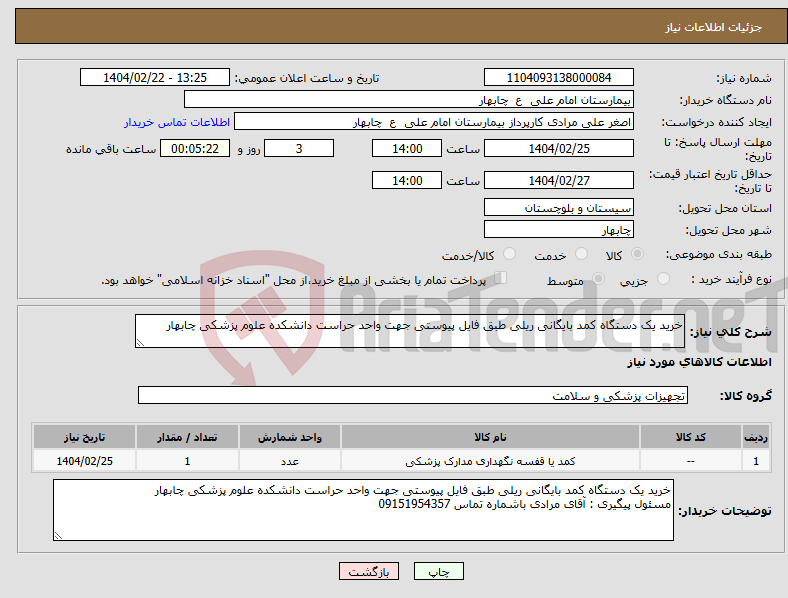The height and width of the screenshot is (598, 788).
Task: Choose the جزیی purchase type radio
Action: click(x=663, y=278)
